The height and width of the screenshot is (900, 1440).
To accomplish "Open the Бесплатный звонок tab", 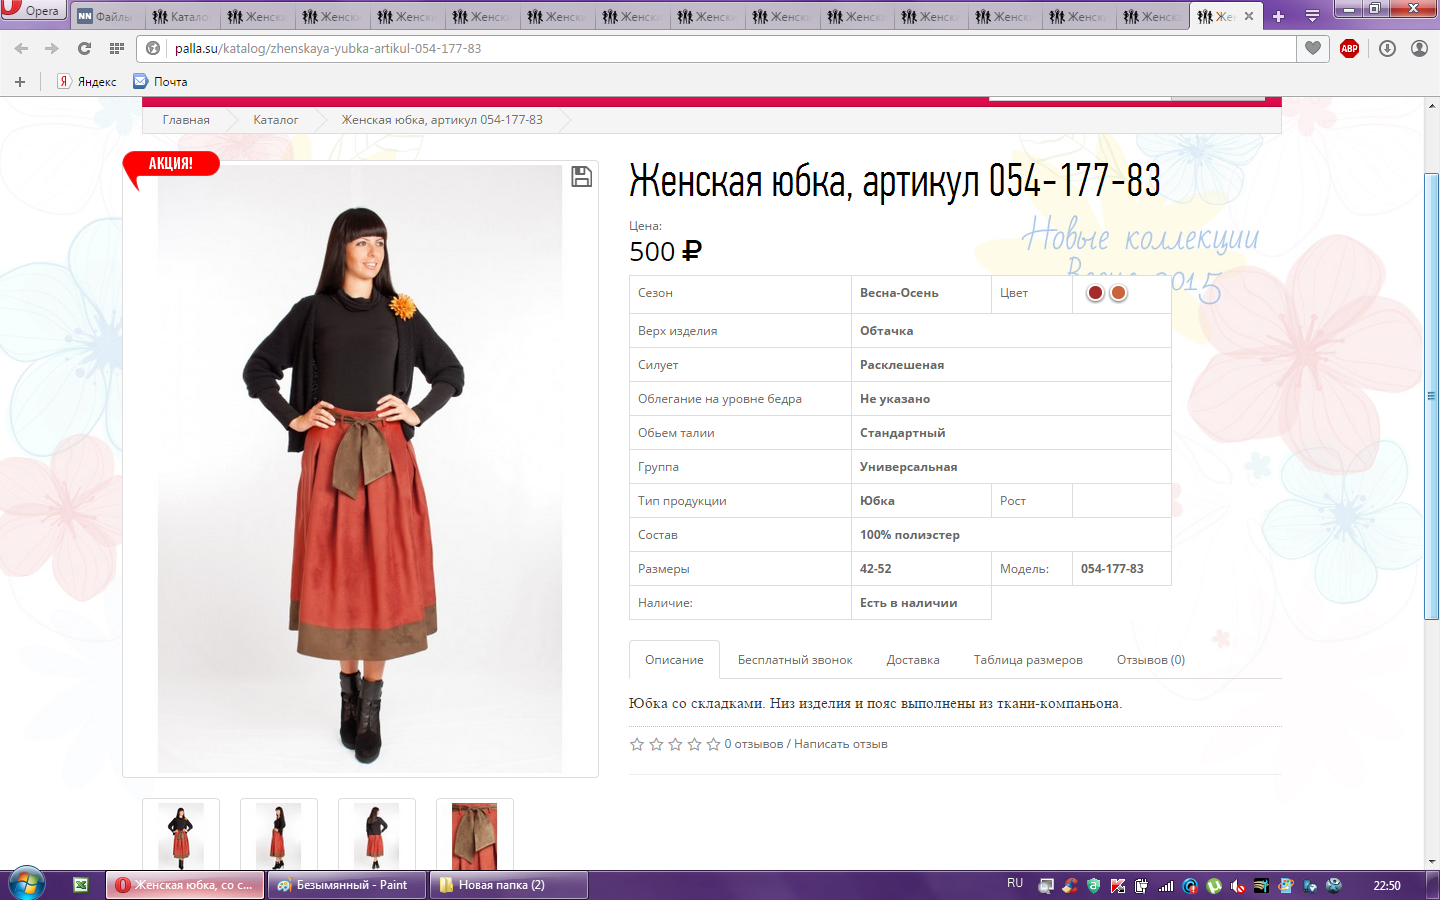I will (x=795, y=660).
